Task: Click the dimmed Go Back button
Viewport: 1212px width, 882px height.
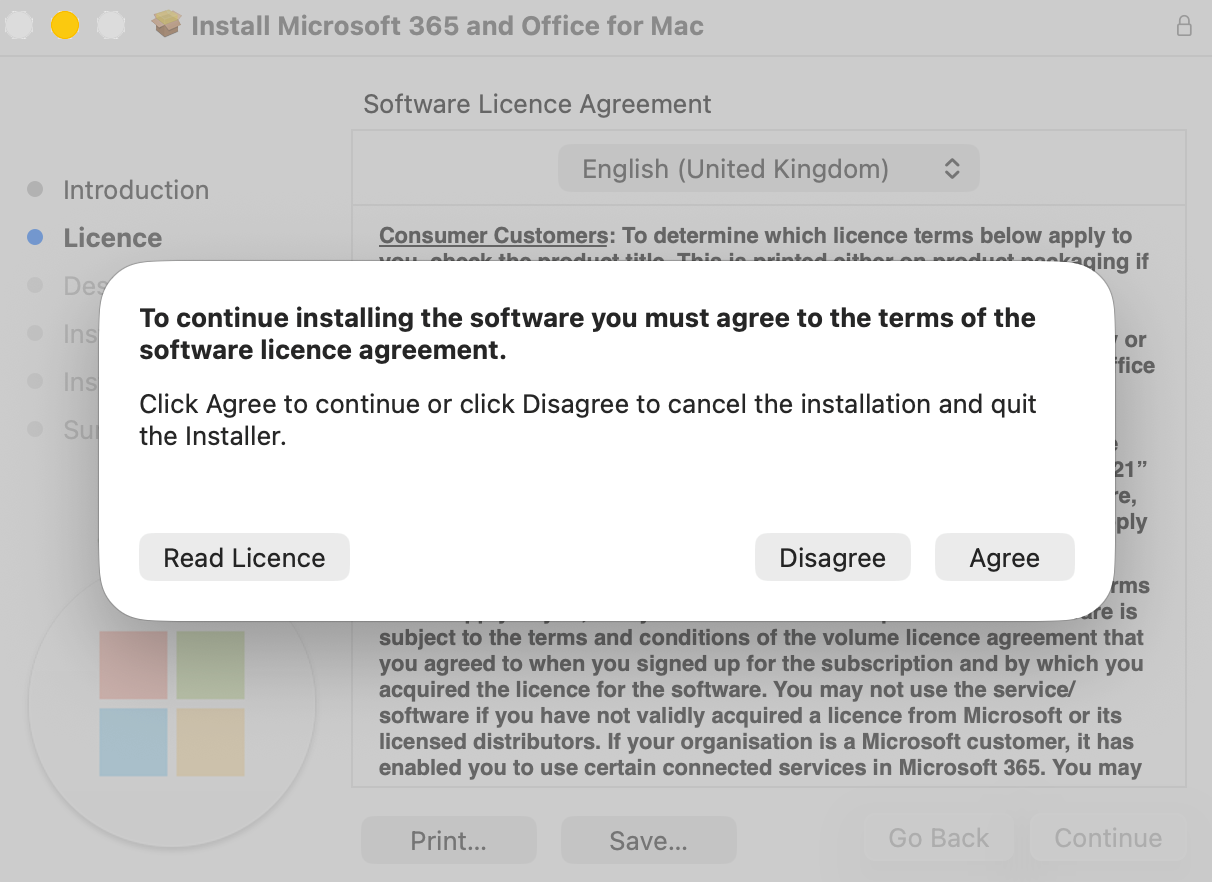Action: click(938, 838)
